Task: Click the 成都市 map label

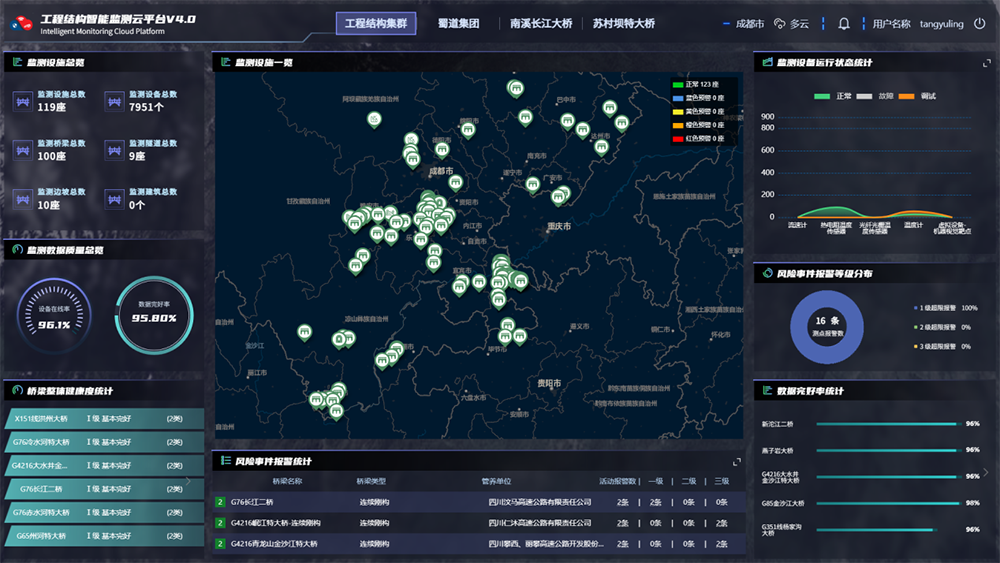Action: coord(441,171)
